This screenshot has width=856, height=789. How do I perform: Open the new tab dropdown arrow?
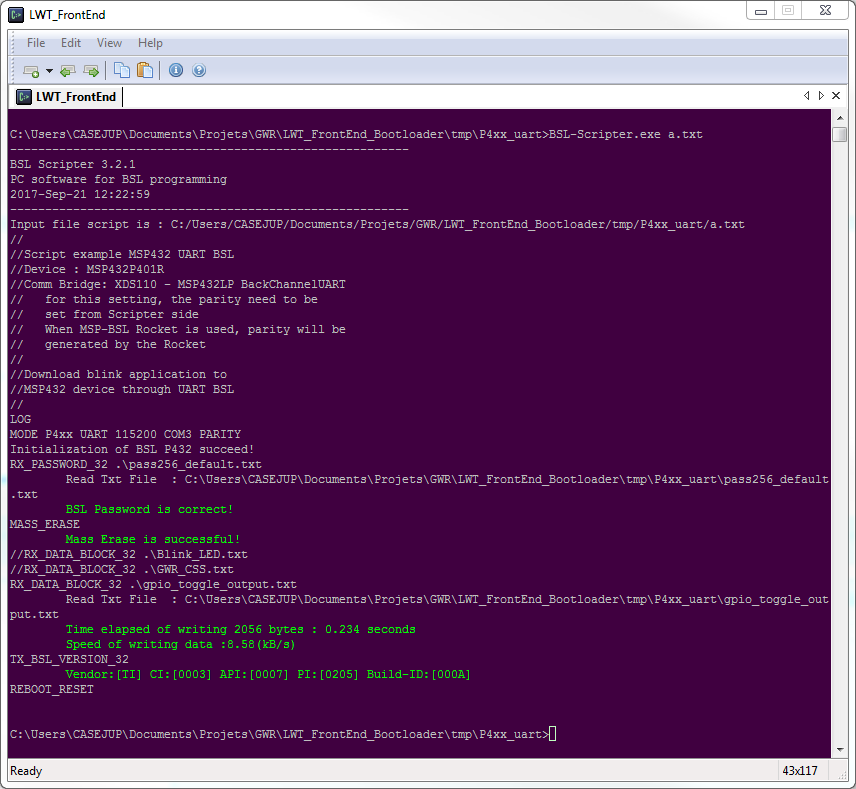[49, 70]
